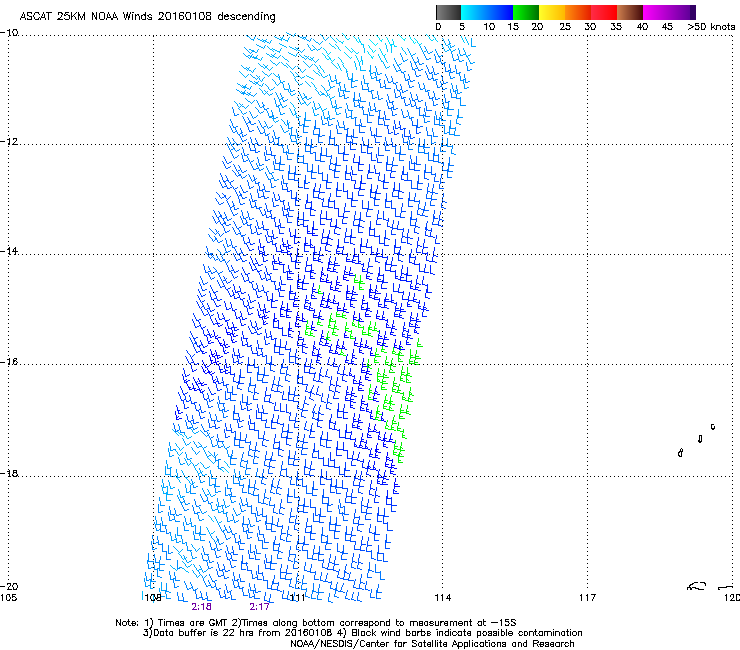
Task: Click the brown 35-40 knots legend segment
Action: [x=630, y=12]
